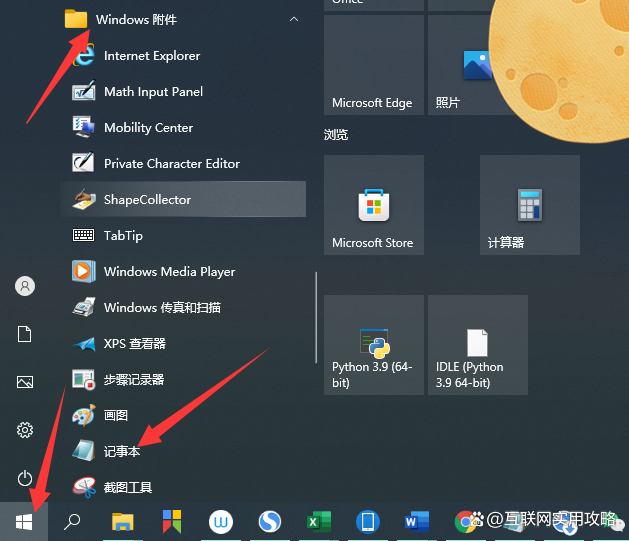
Task: Launch Python 3.9 (64-bit) tile
Action: (x=373, y=345)
